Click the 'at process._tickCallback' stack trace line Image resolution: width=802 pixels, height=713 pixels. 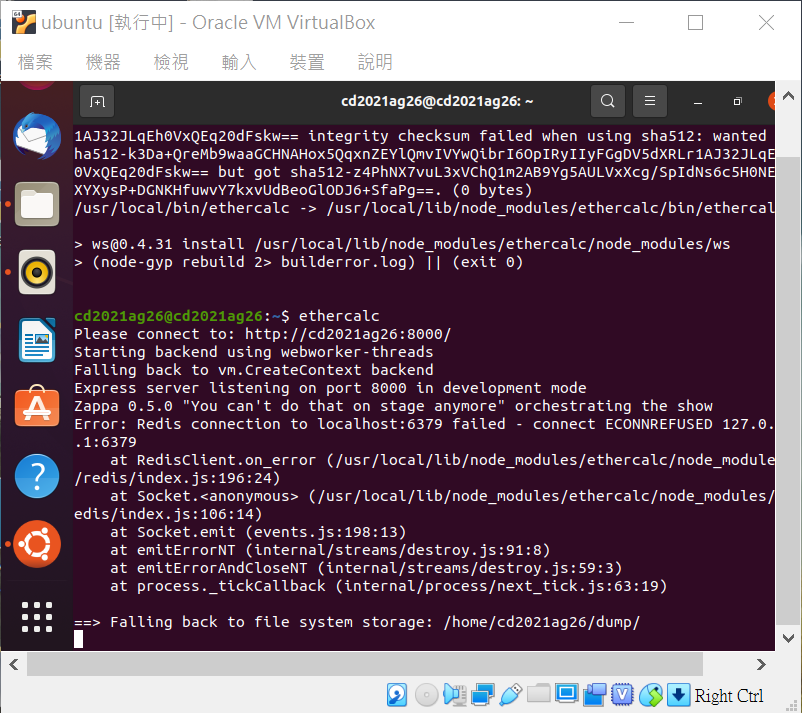click(389, 586)
